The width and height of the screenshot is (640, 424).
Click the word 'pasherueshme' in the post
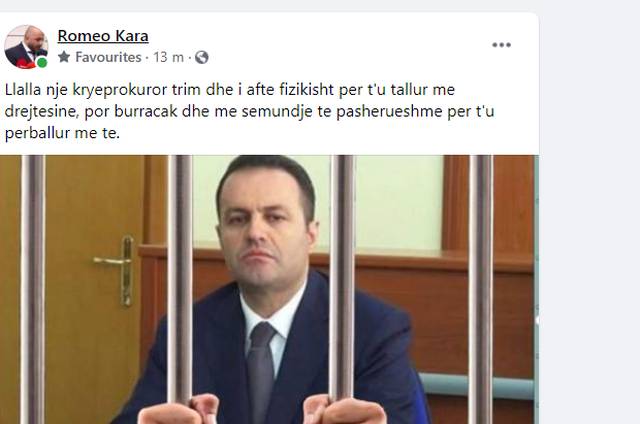[x=389, y=111]
